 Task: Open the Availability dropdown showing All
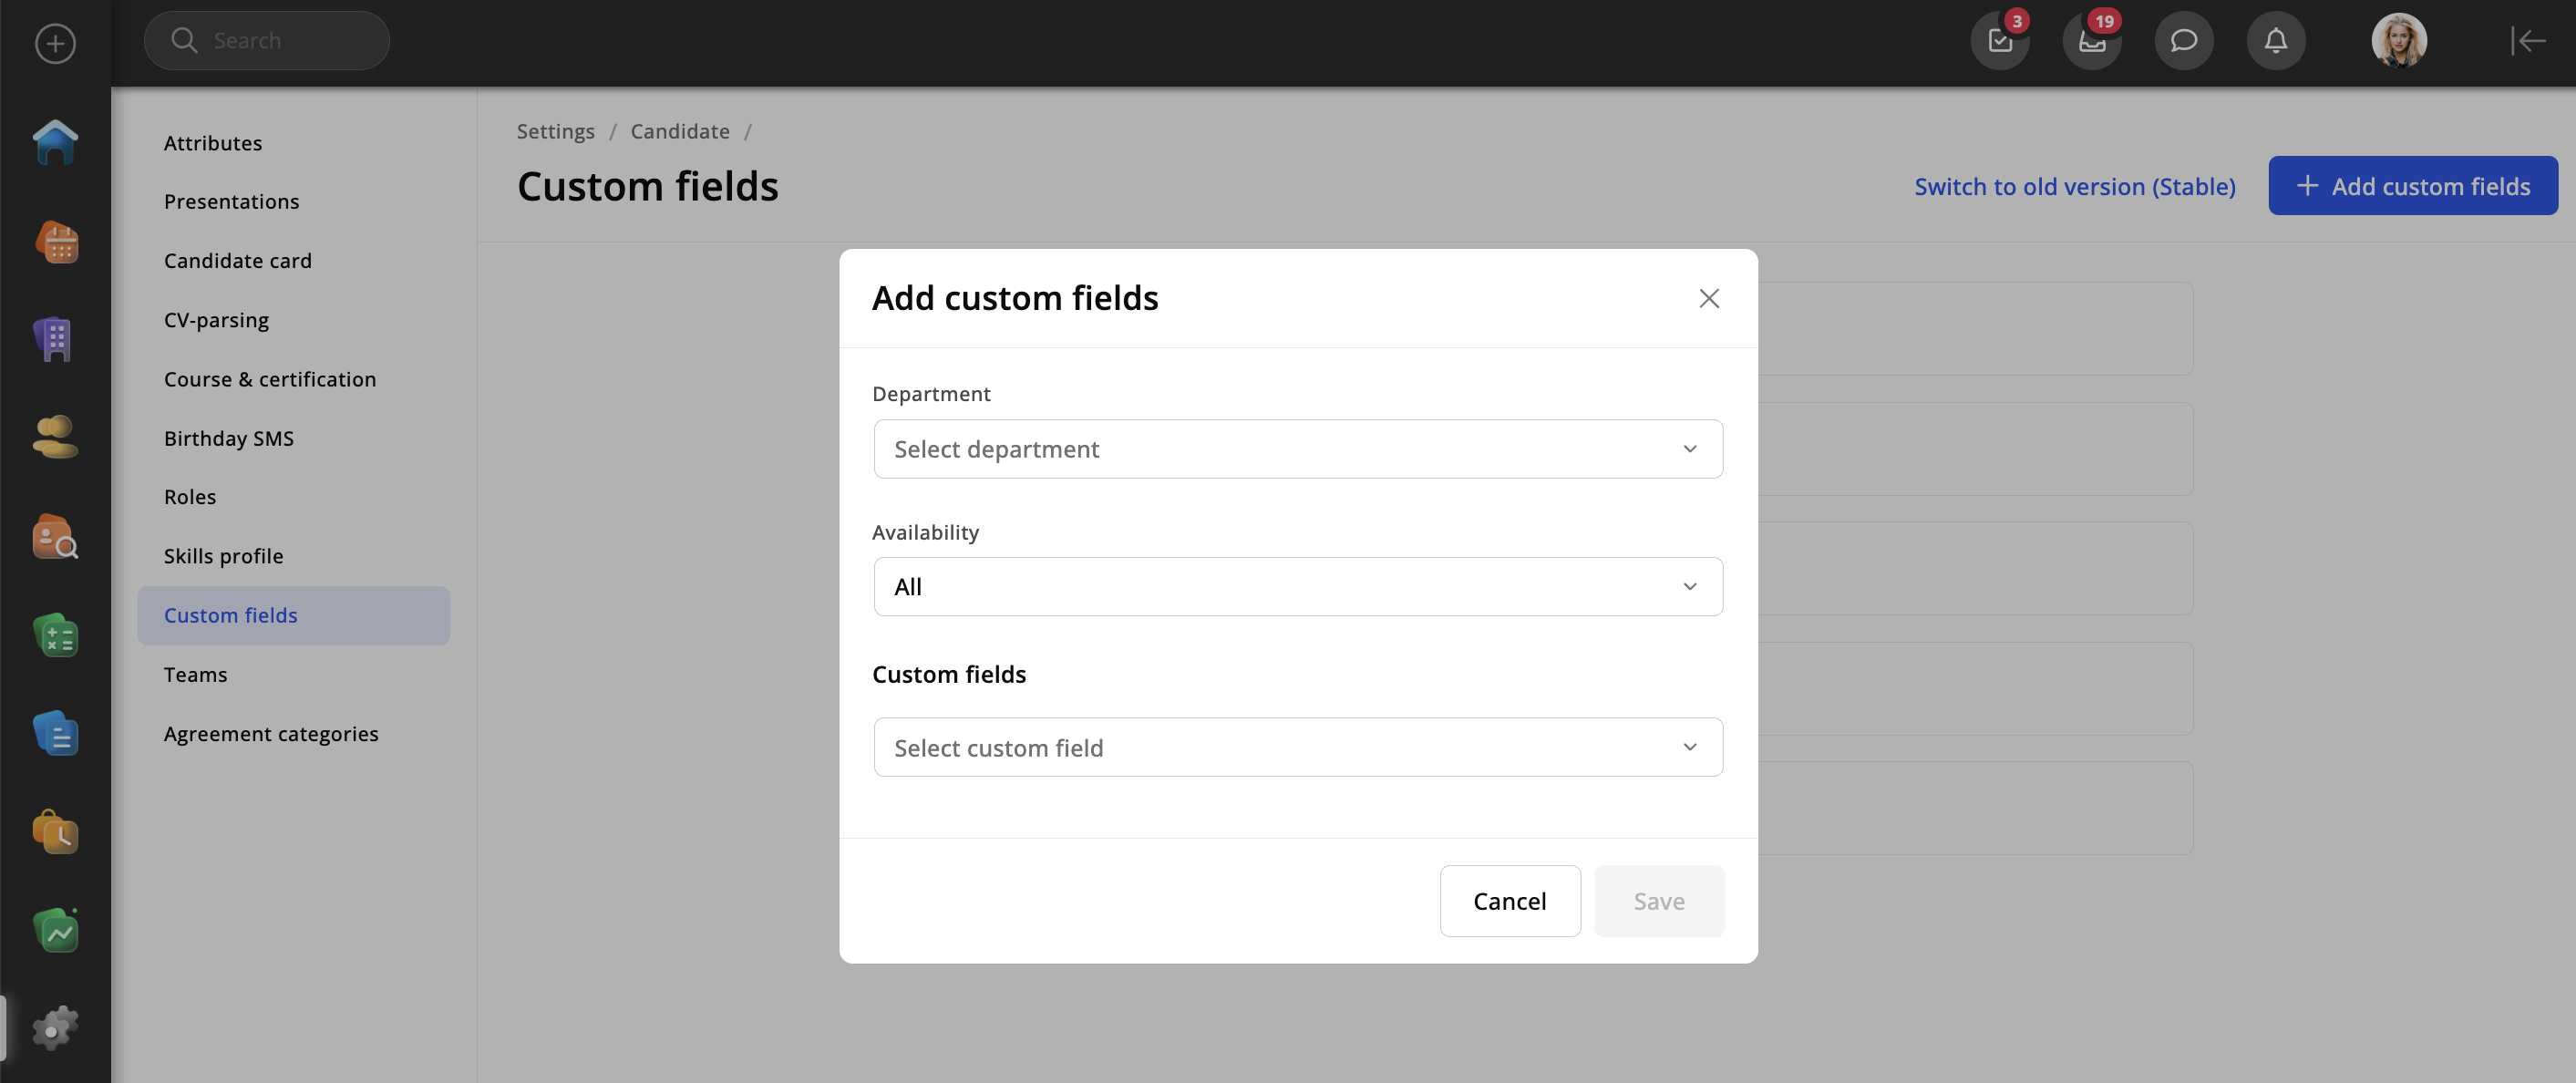(1297, 587)
